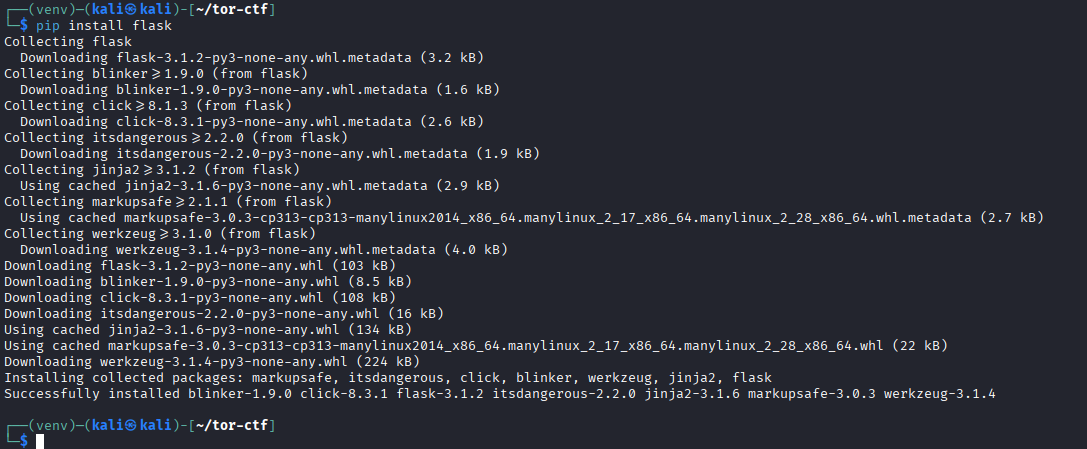The height and width of the screenshot is (449, 1087).
Task: Click '~/tor-ctf' directory in the top prompt
Action: click(234, 9)
